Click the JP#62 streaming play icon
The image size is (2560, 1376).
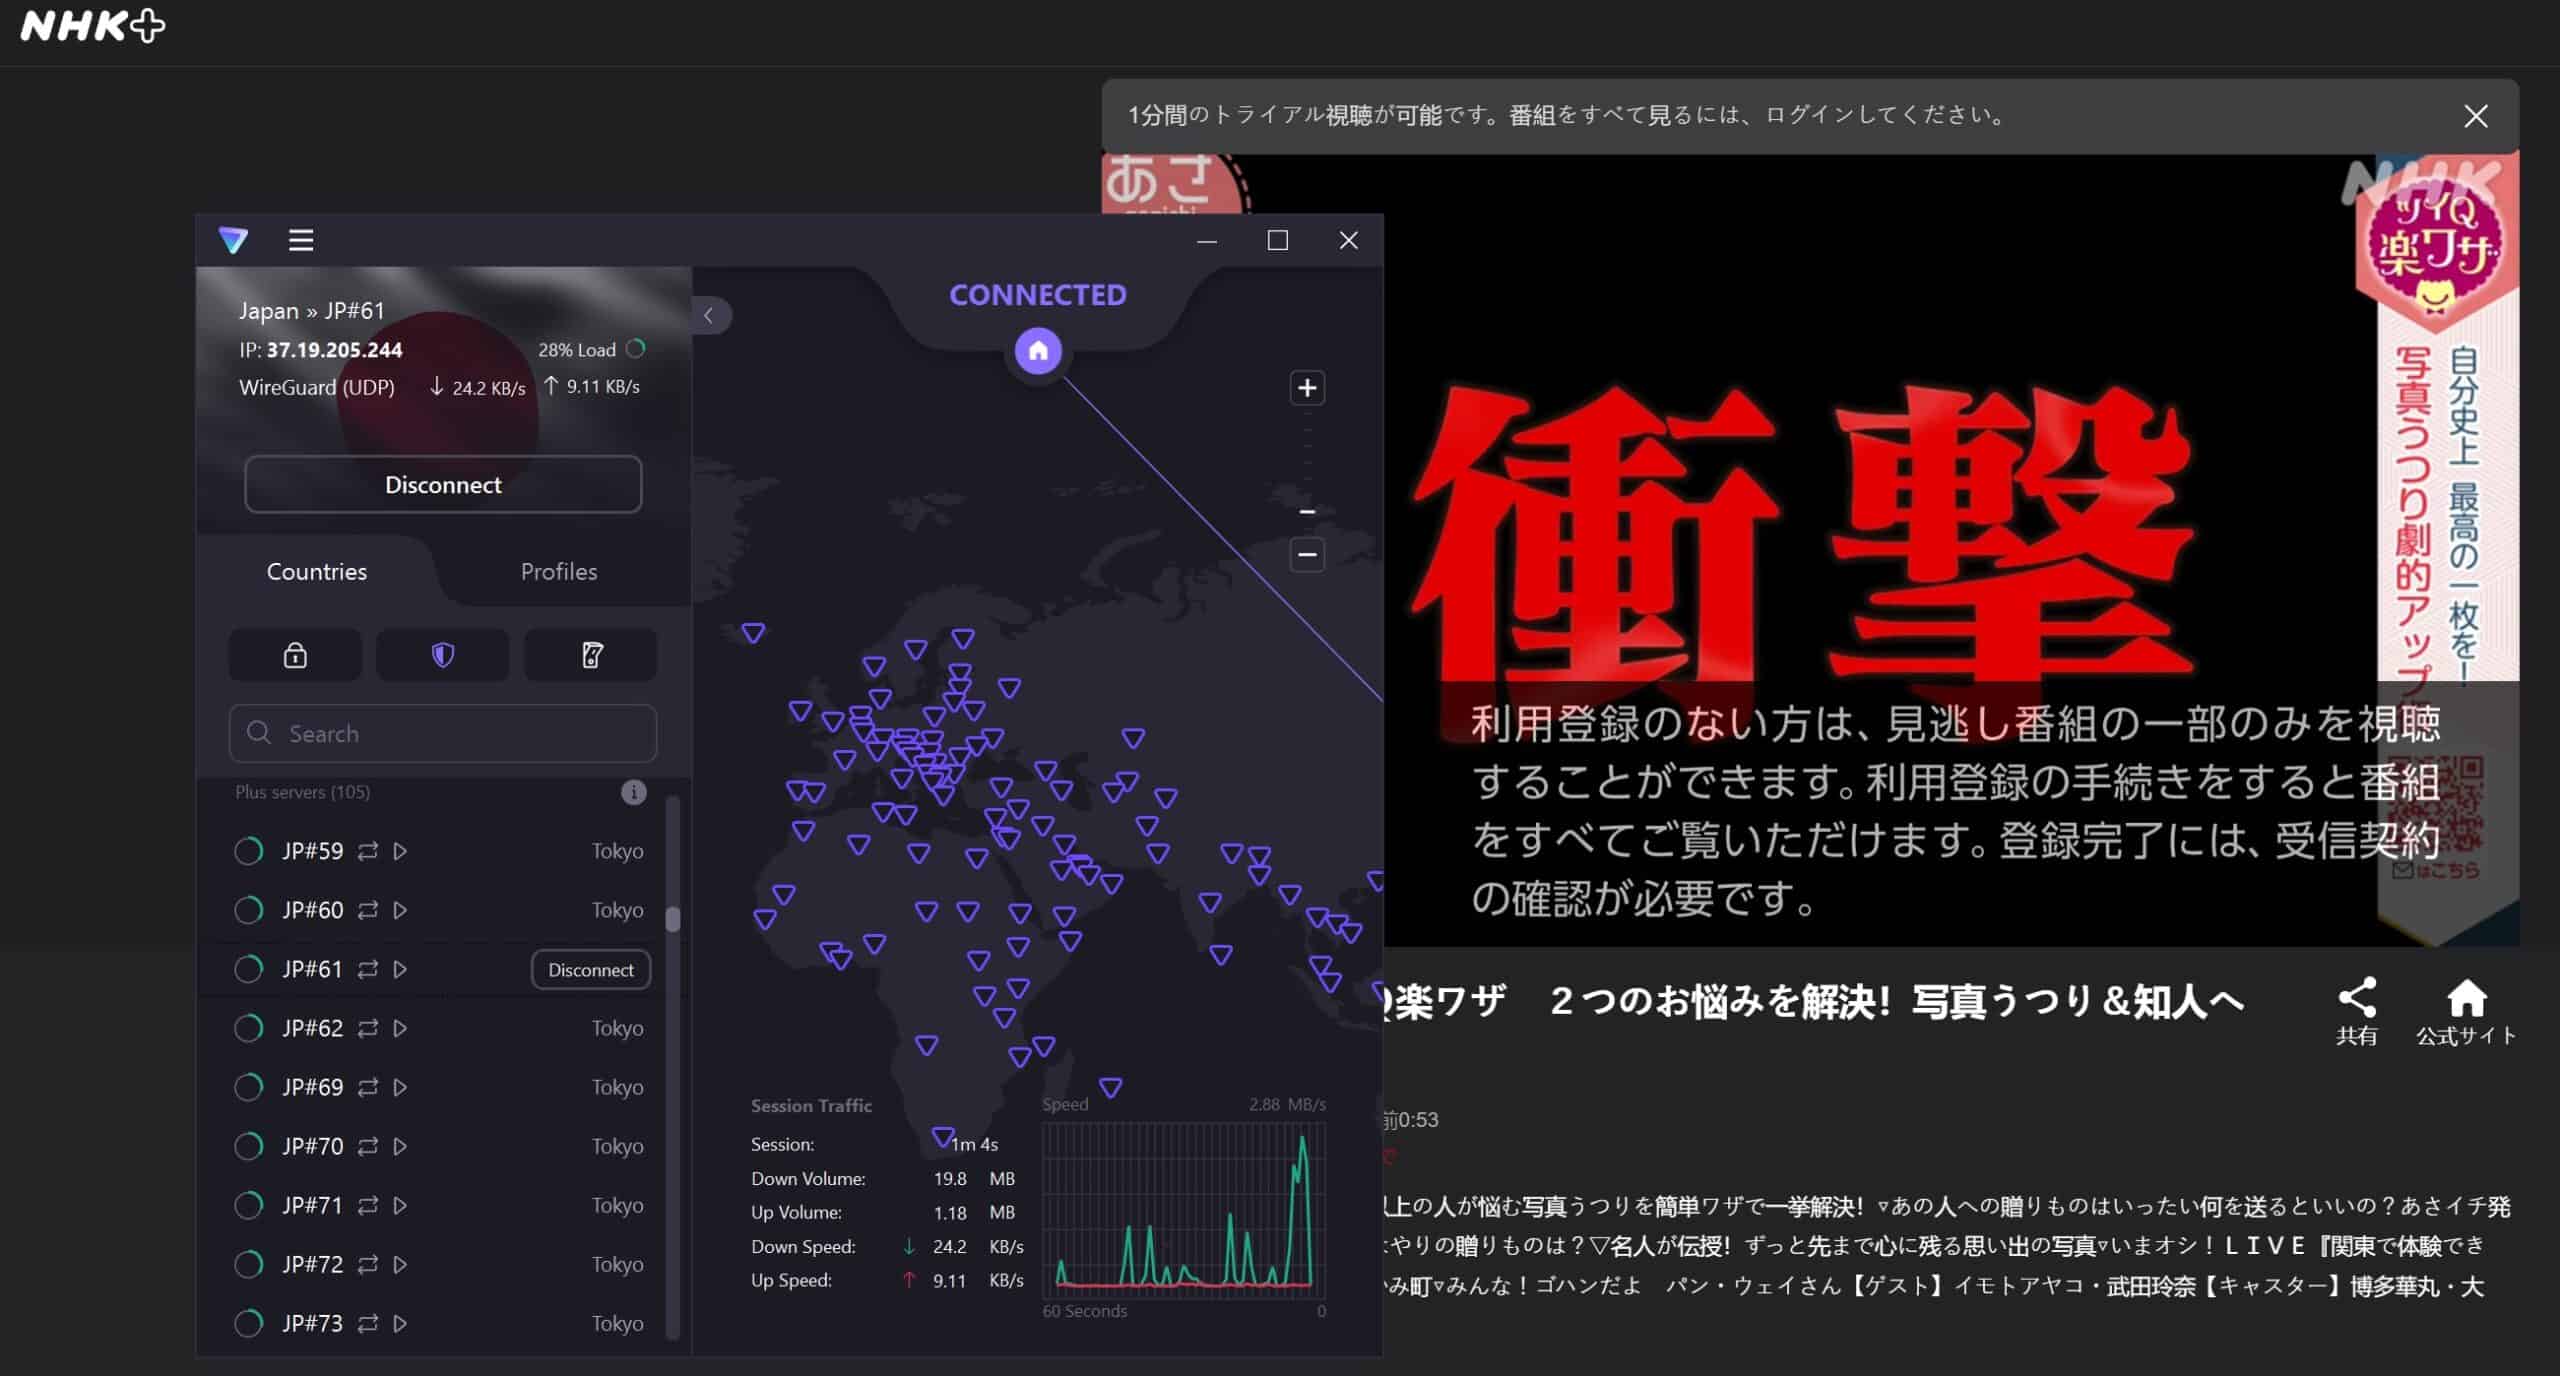click(x=400, y=1028)
